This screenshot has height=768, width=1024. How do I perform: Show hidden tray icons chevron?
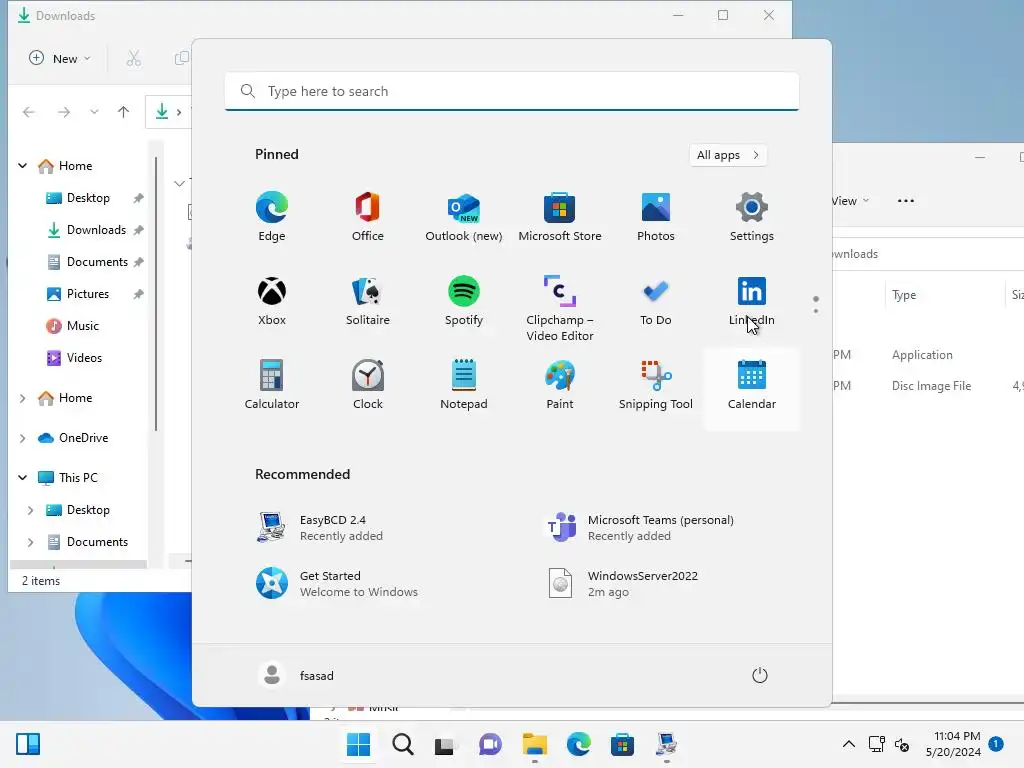(x=848, y=744)
